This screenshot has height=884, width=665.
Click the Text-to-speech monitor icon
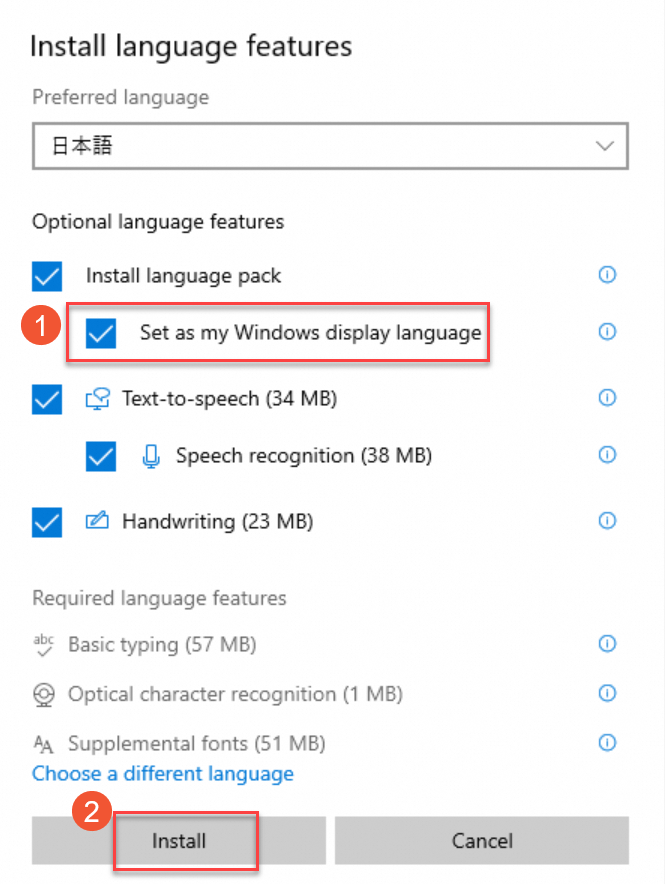point(97,399)
